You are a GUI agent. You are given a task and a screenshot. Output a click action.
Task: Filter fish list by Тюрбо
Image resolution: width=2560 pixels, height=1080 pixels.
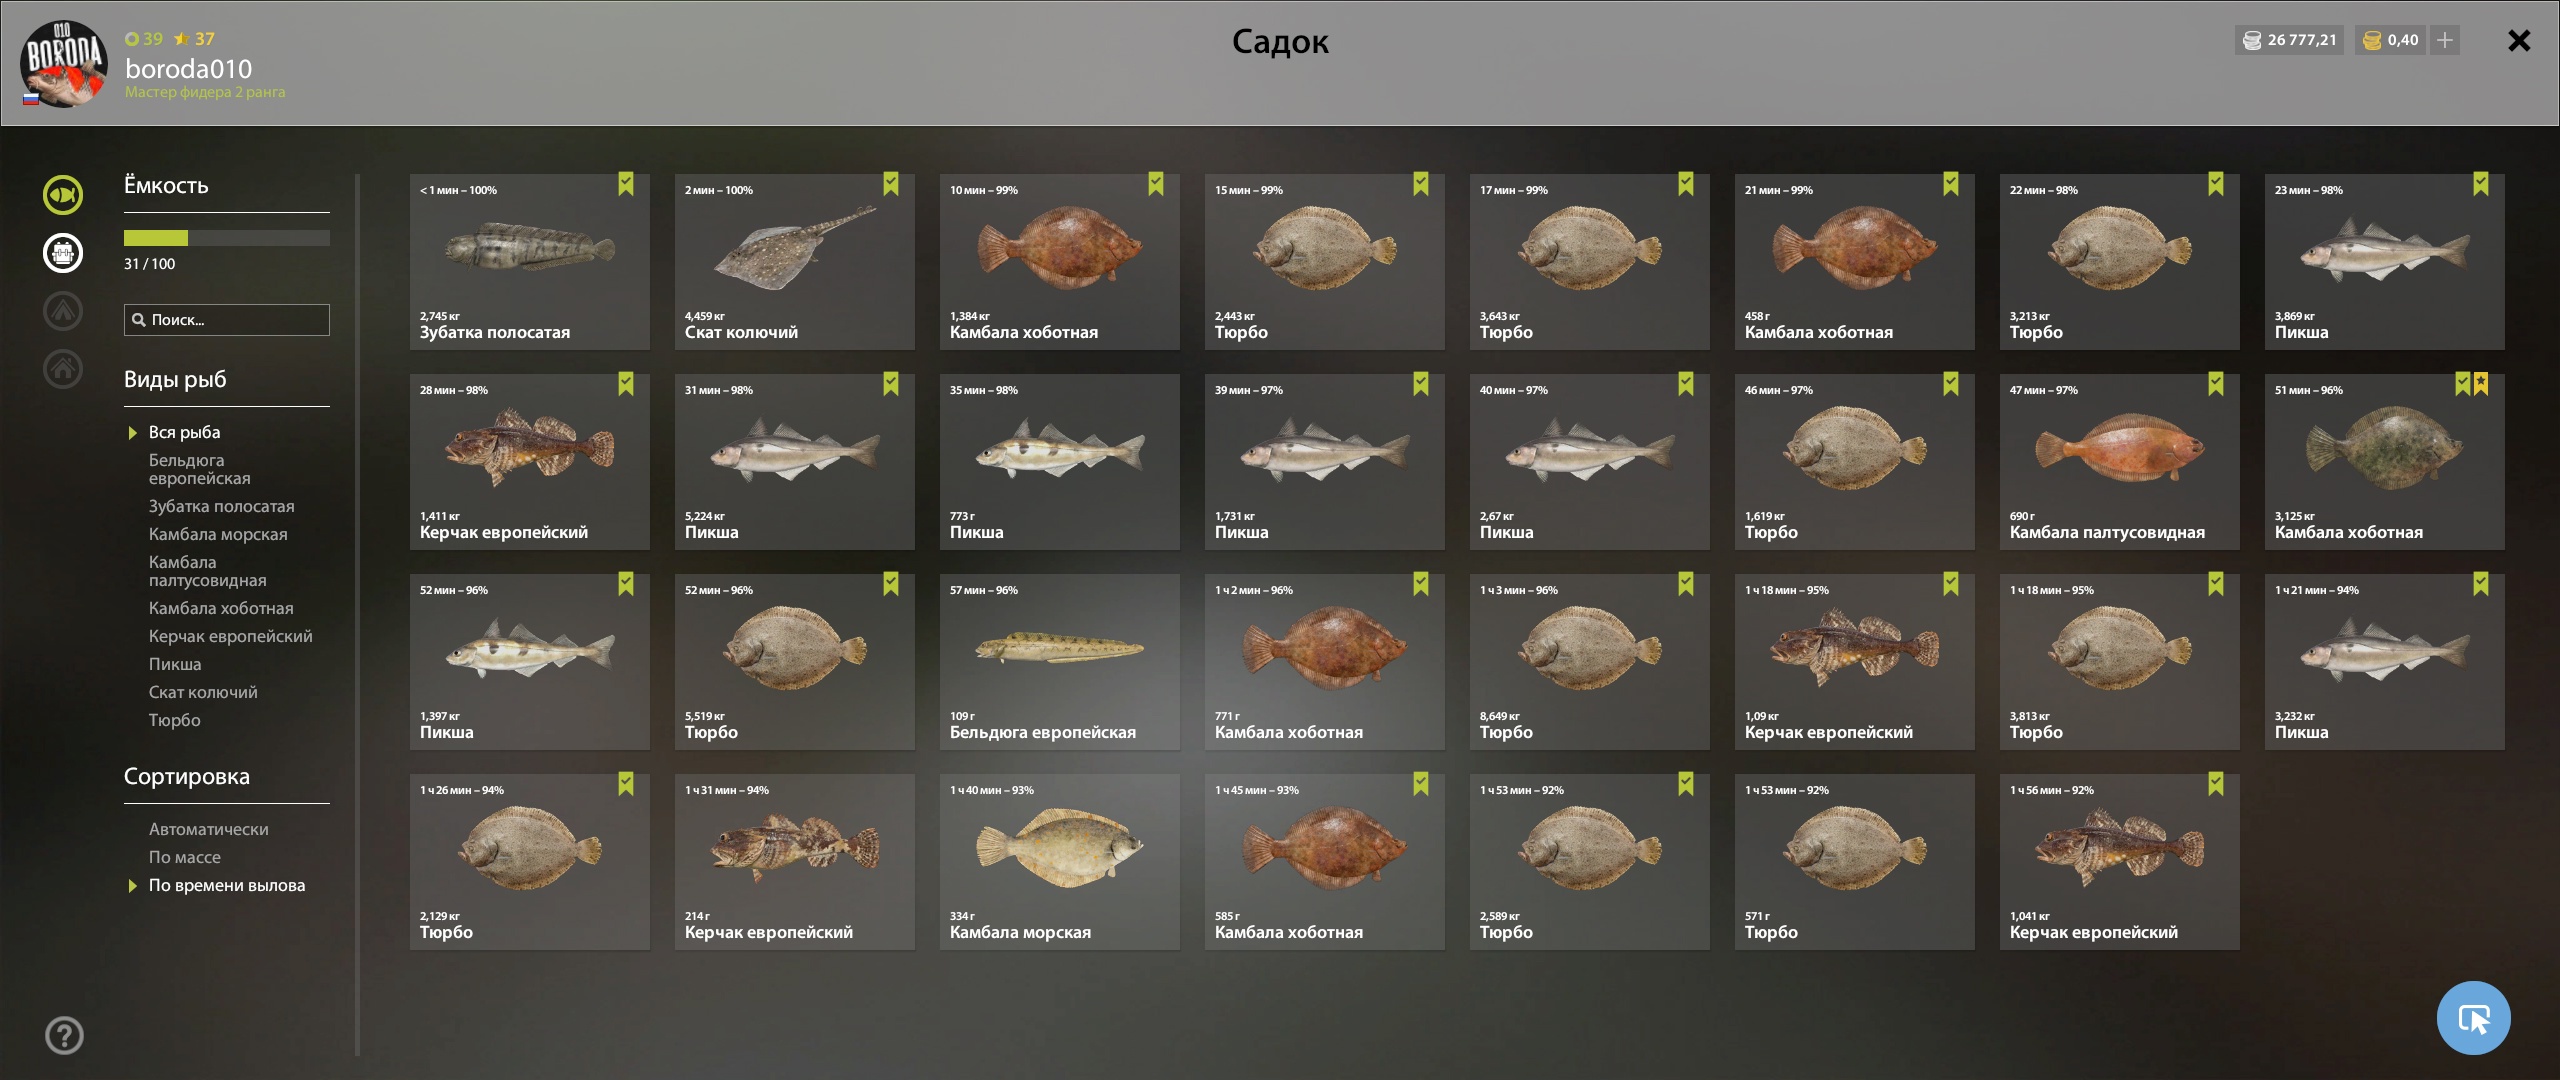click(x=174, y=720)
